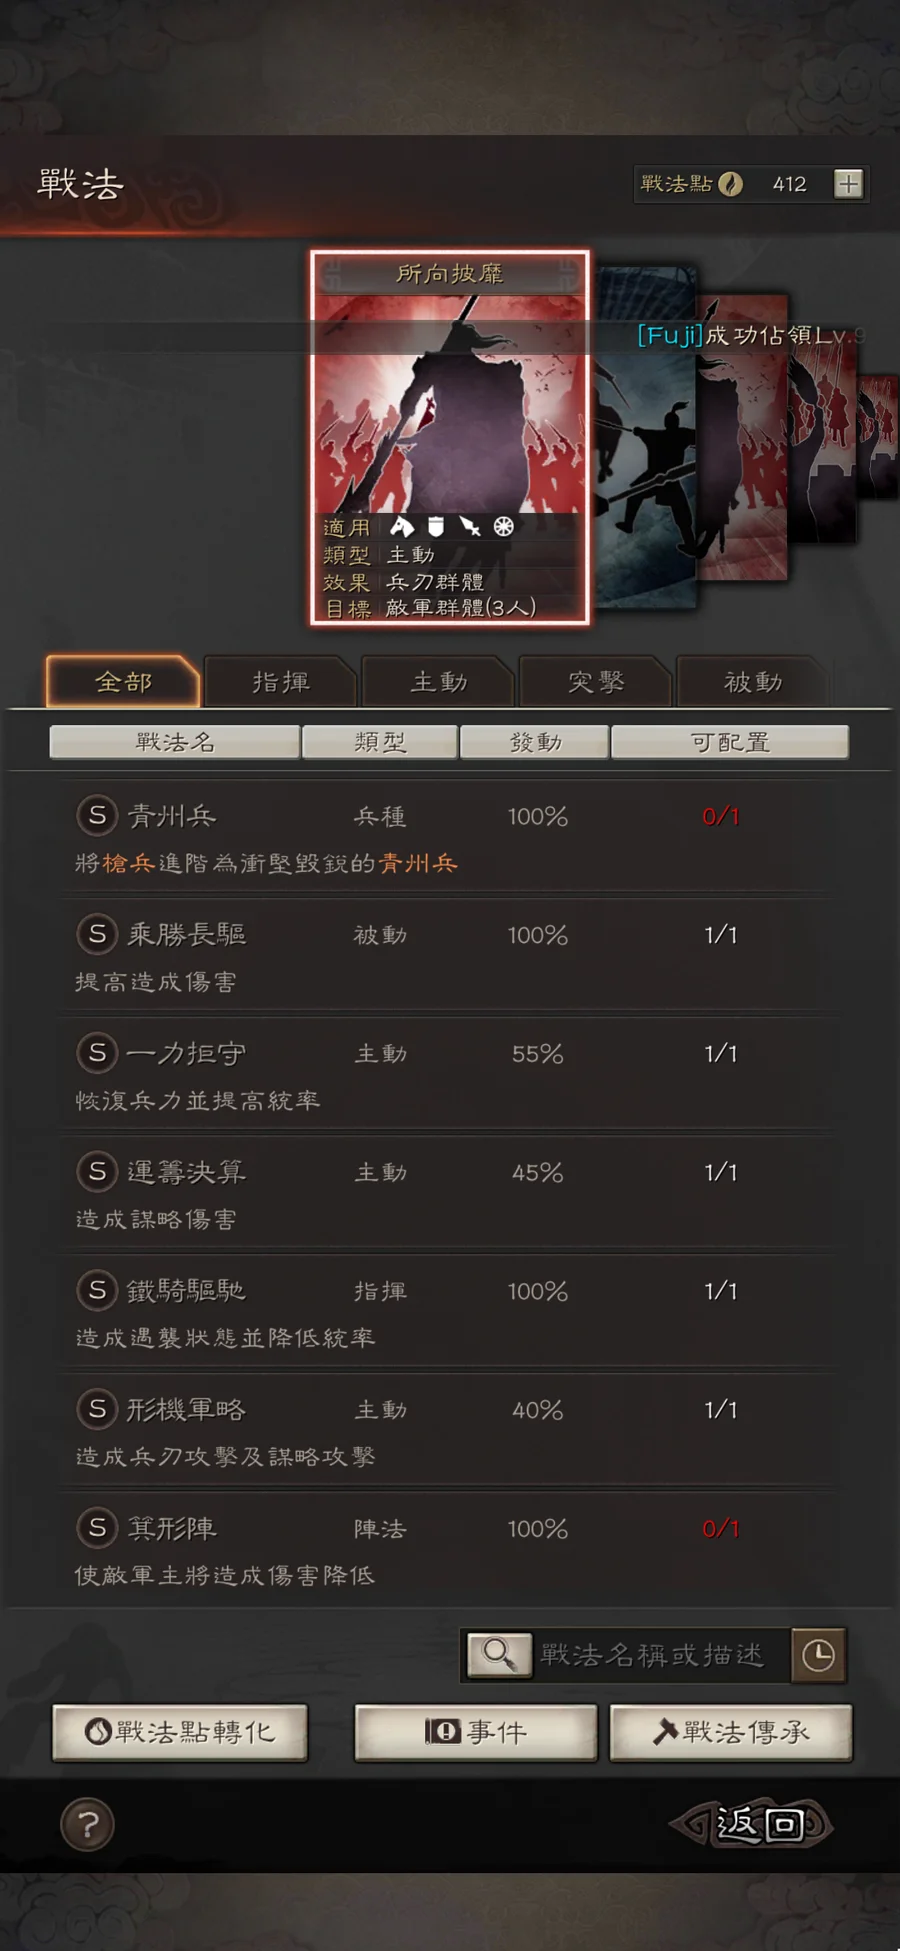
Task: Select the 被動 tab
Action: tap(753, 682)
